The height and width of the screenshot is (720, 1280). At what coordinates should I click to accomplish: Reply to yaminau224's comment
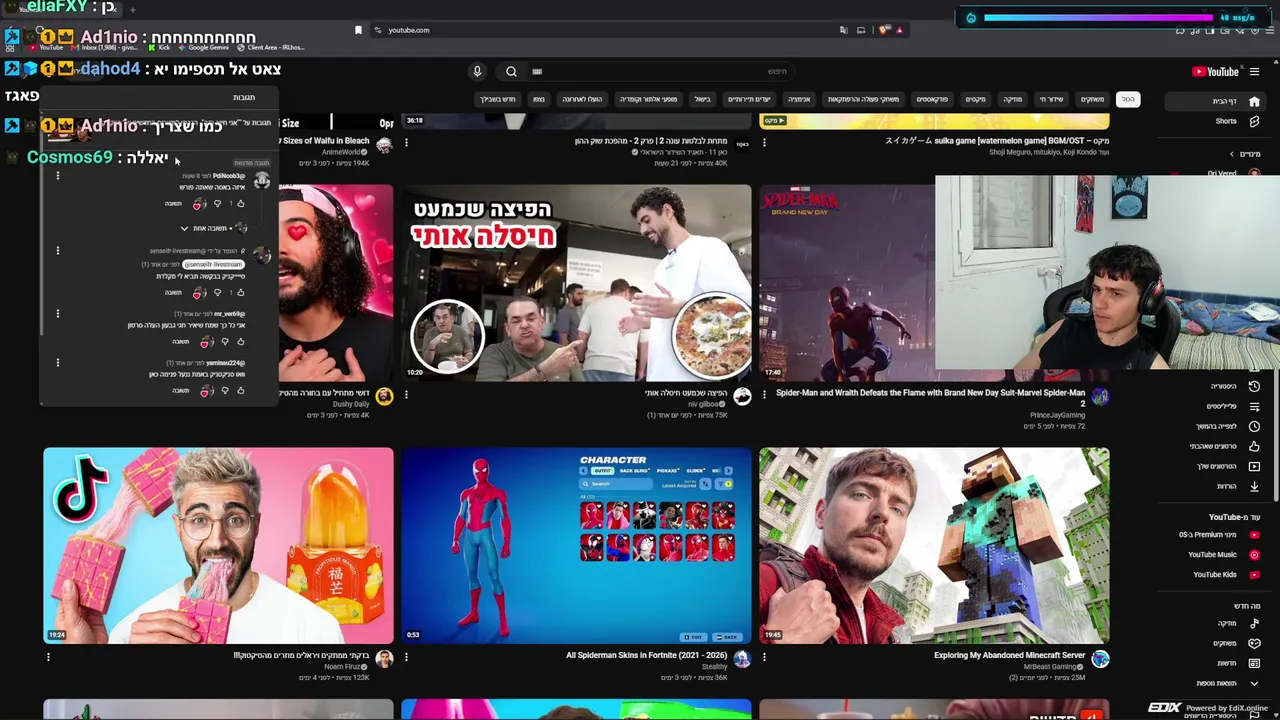(x=180, y=391)
